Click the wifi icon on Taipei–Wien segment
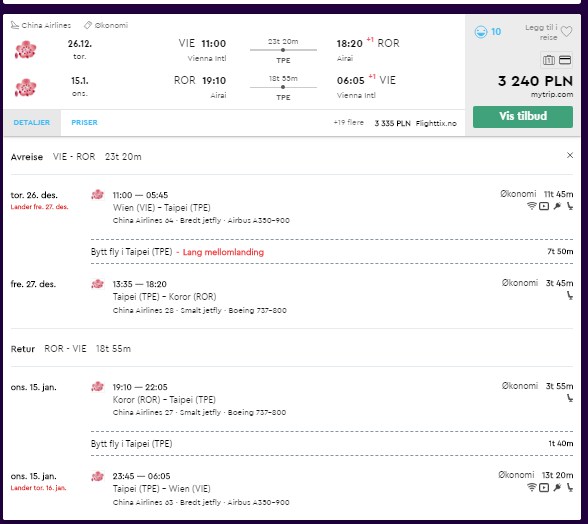The image size is (588, 524). (531, 487)
